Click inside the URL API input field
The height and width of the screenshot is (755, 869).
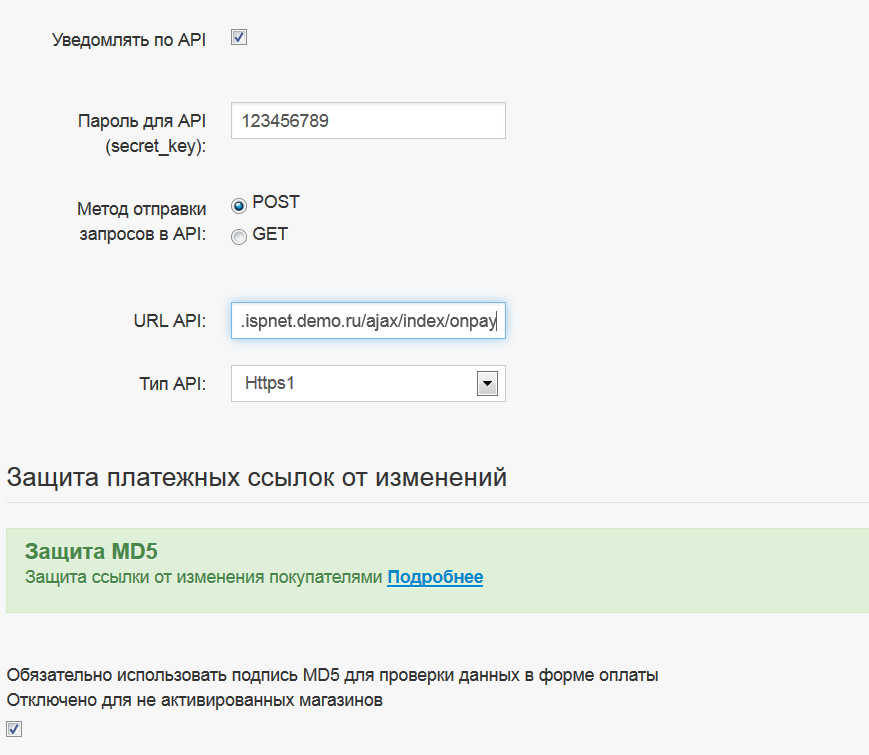(367, 321)
